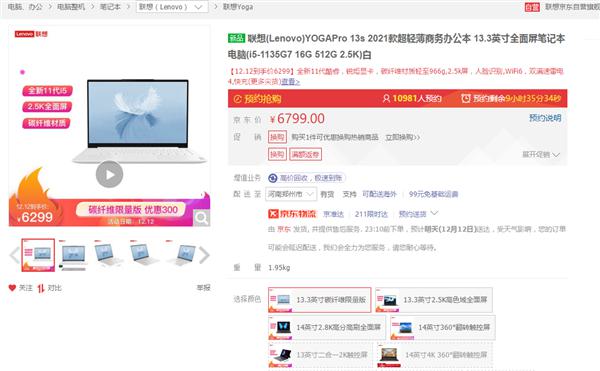This screenshot has width=600, height=371.
Task: Click the 碳纤维材质 feature badge
Action: tap(46, 123)
